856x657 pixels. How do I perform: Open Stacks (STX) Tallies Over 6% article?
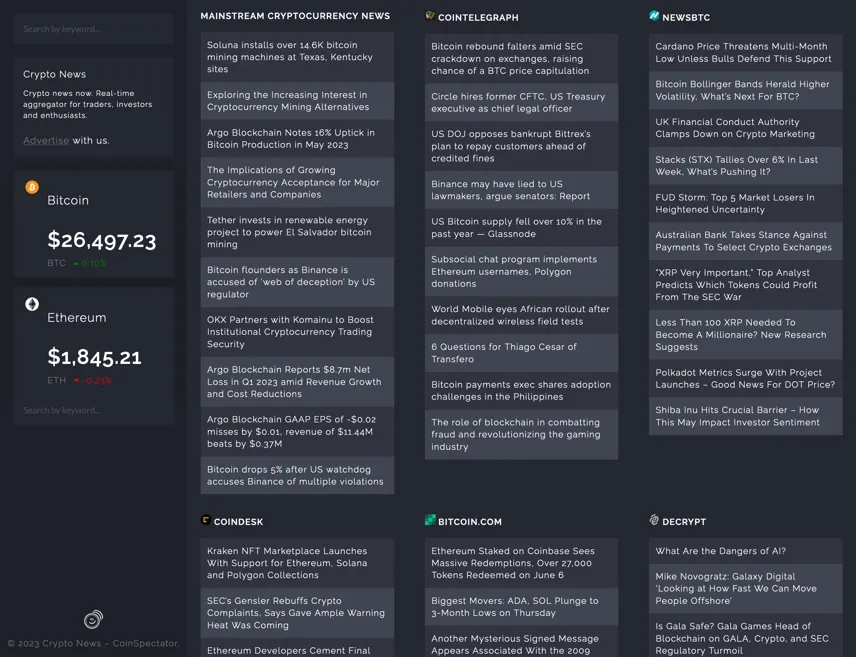pyautogui.click(x=746, y=165)
